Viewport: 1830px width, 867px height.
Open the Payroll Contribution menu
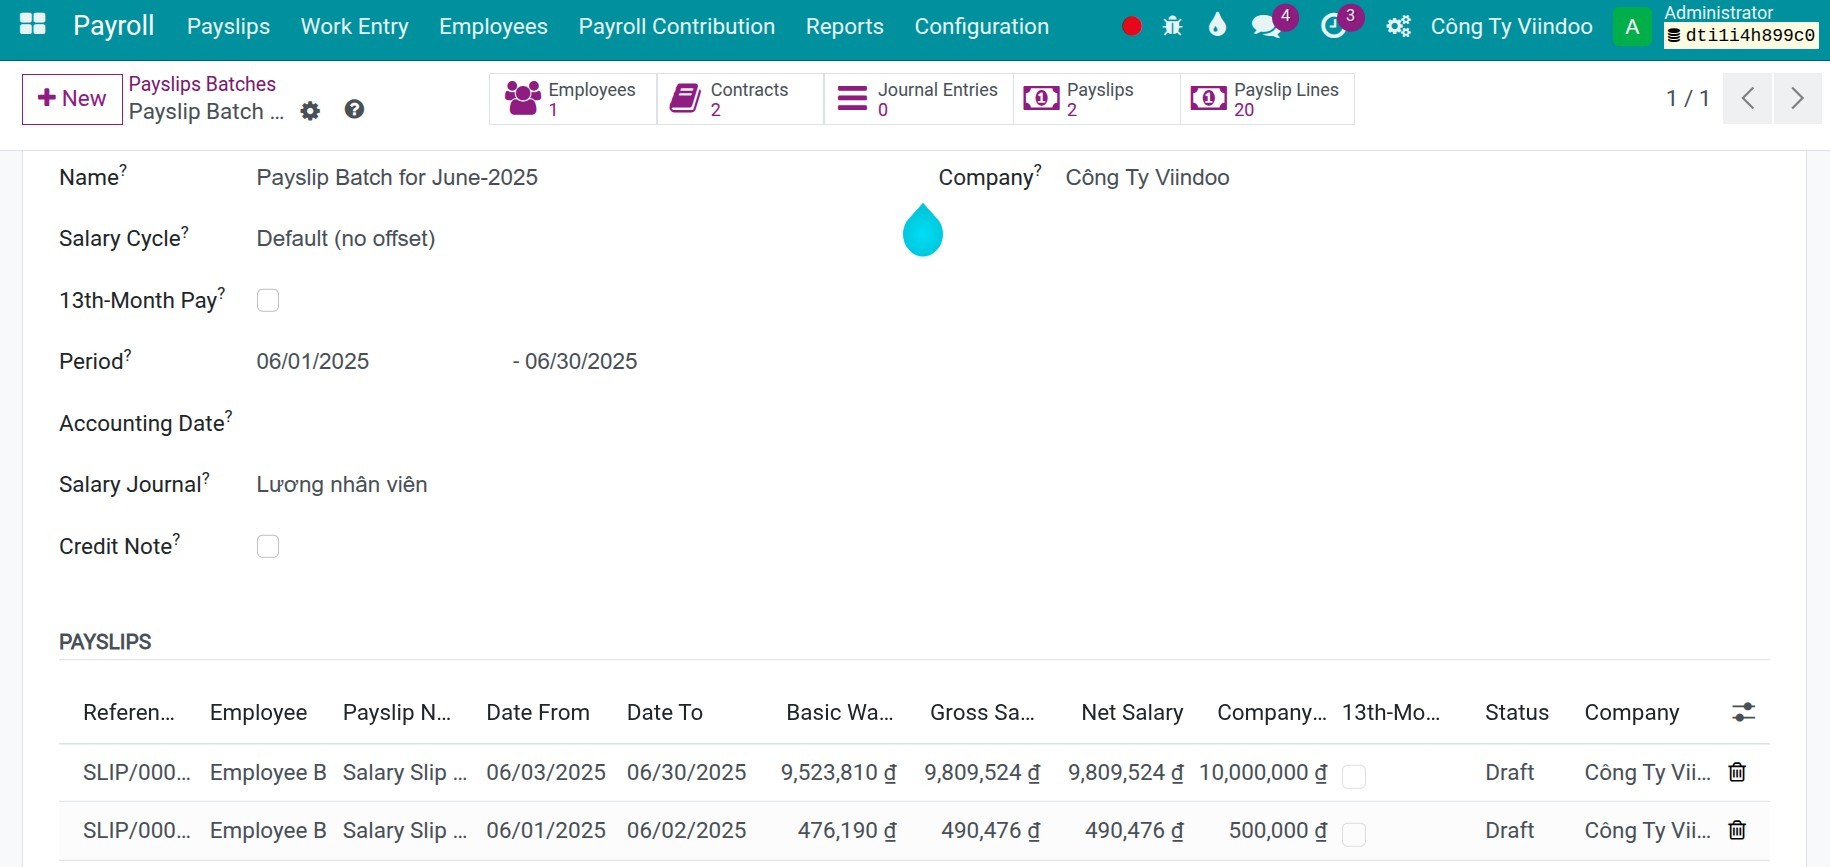pos(676,27)
